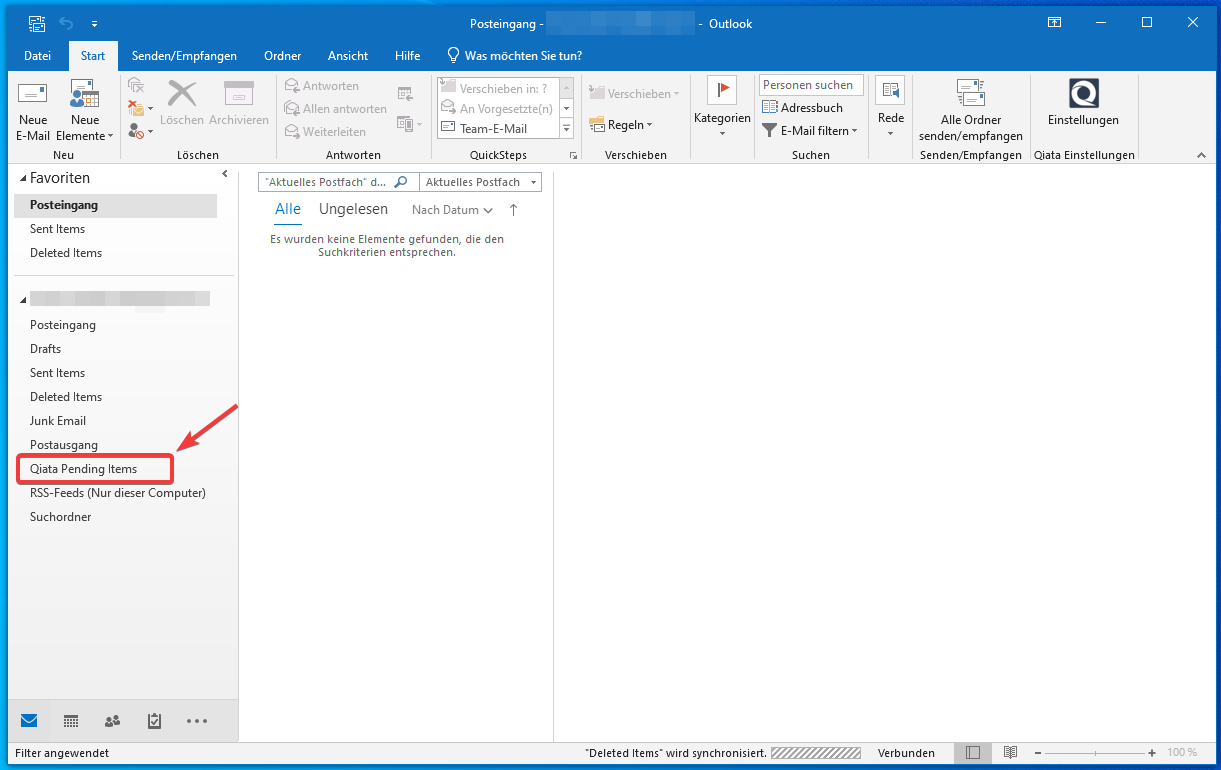The image size is (1221, 770).
Task: Open Qiata Einstellungen in the ribbon
Action: point(1083,95)
